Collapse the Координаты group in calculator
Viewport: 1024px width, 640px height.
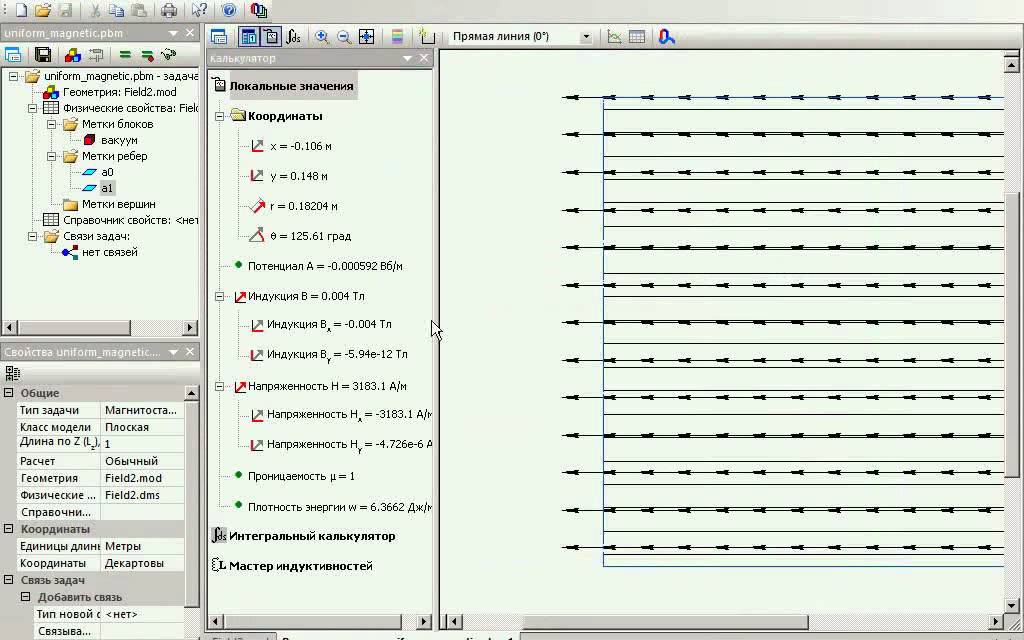click(x=220, y=116)
